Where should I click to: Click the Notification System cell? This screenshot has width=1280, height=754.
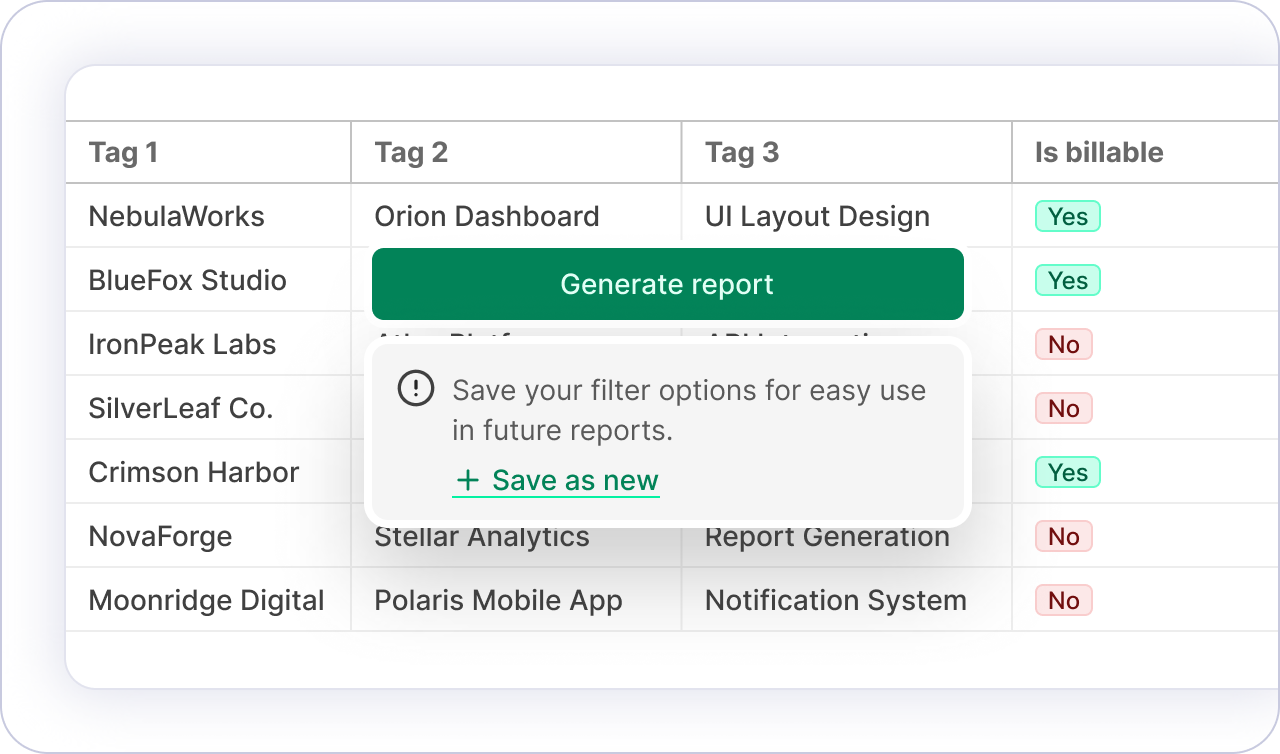coord(835,600)
